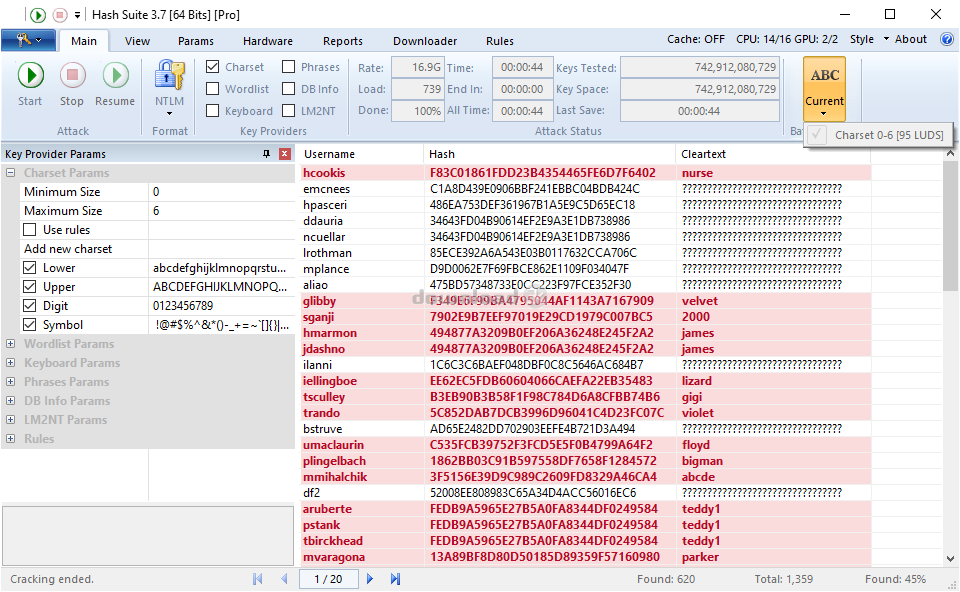Image resolution: width=960 pixels, height=592 pixels.
Task: Enable the DB Info key provider
Action: pos(288,89)
